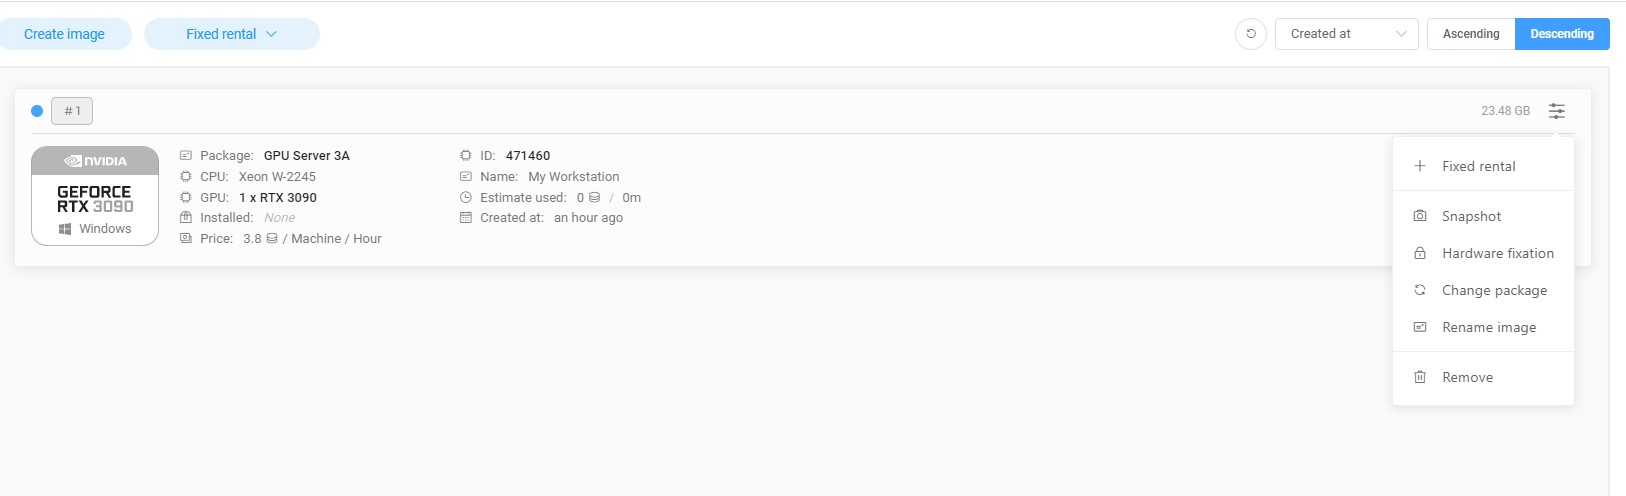Open the image settings sliders icon
This screenshot has width=1626, height=496.
(x=1557, y=111)
